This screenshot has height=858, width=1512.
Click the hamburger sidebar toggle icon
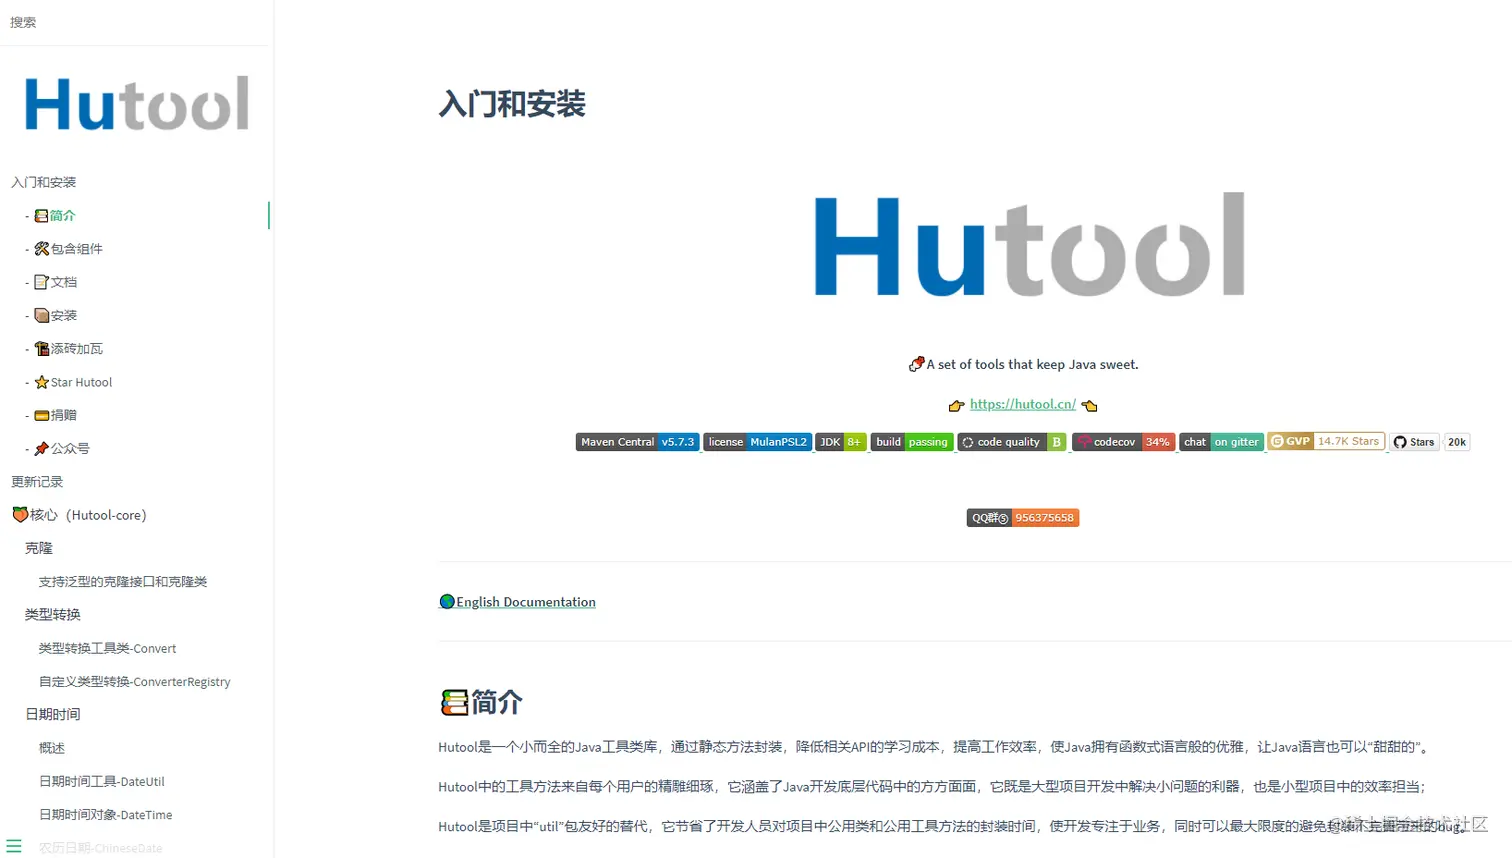point(14,846)
